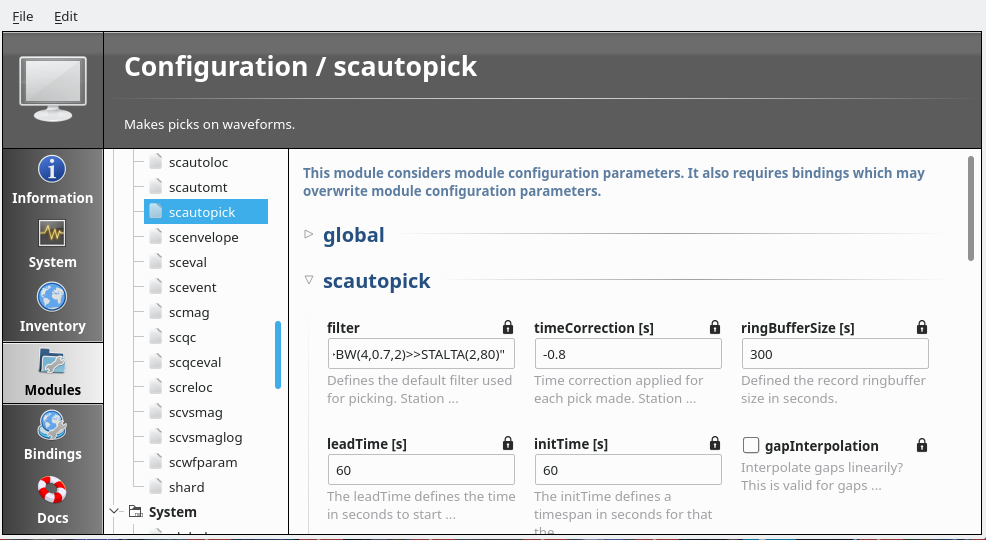Screen dimensions: 986x540
Task: Click the lock icon next to filter
Action: 508,327
